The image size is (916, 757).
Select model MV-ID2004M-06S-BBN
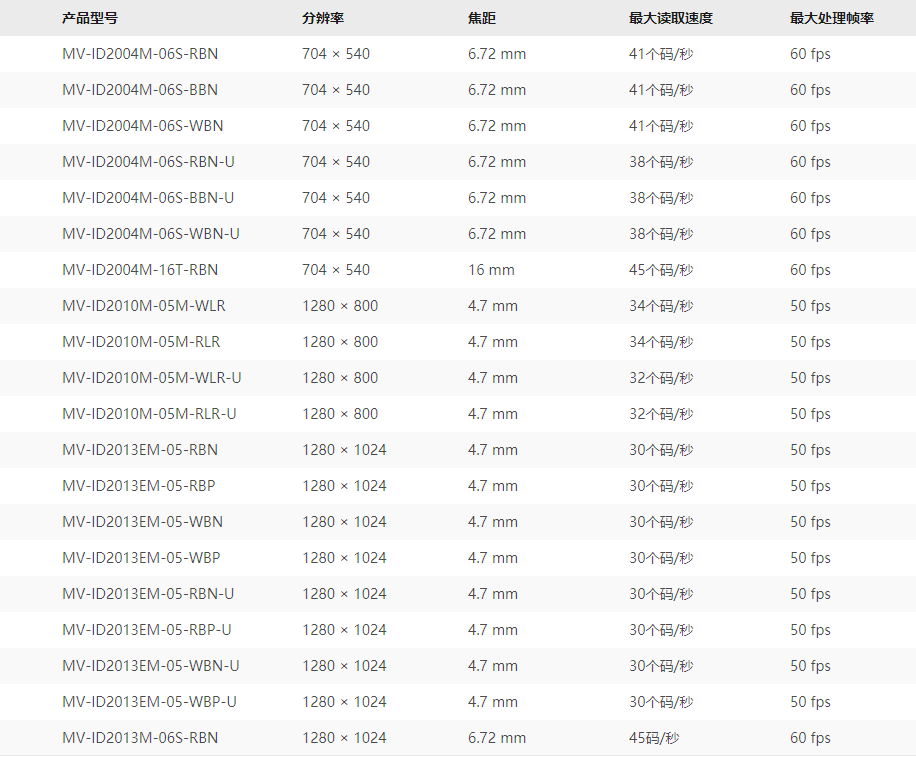(x=140, y=90)
